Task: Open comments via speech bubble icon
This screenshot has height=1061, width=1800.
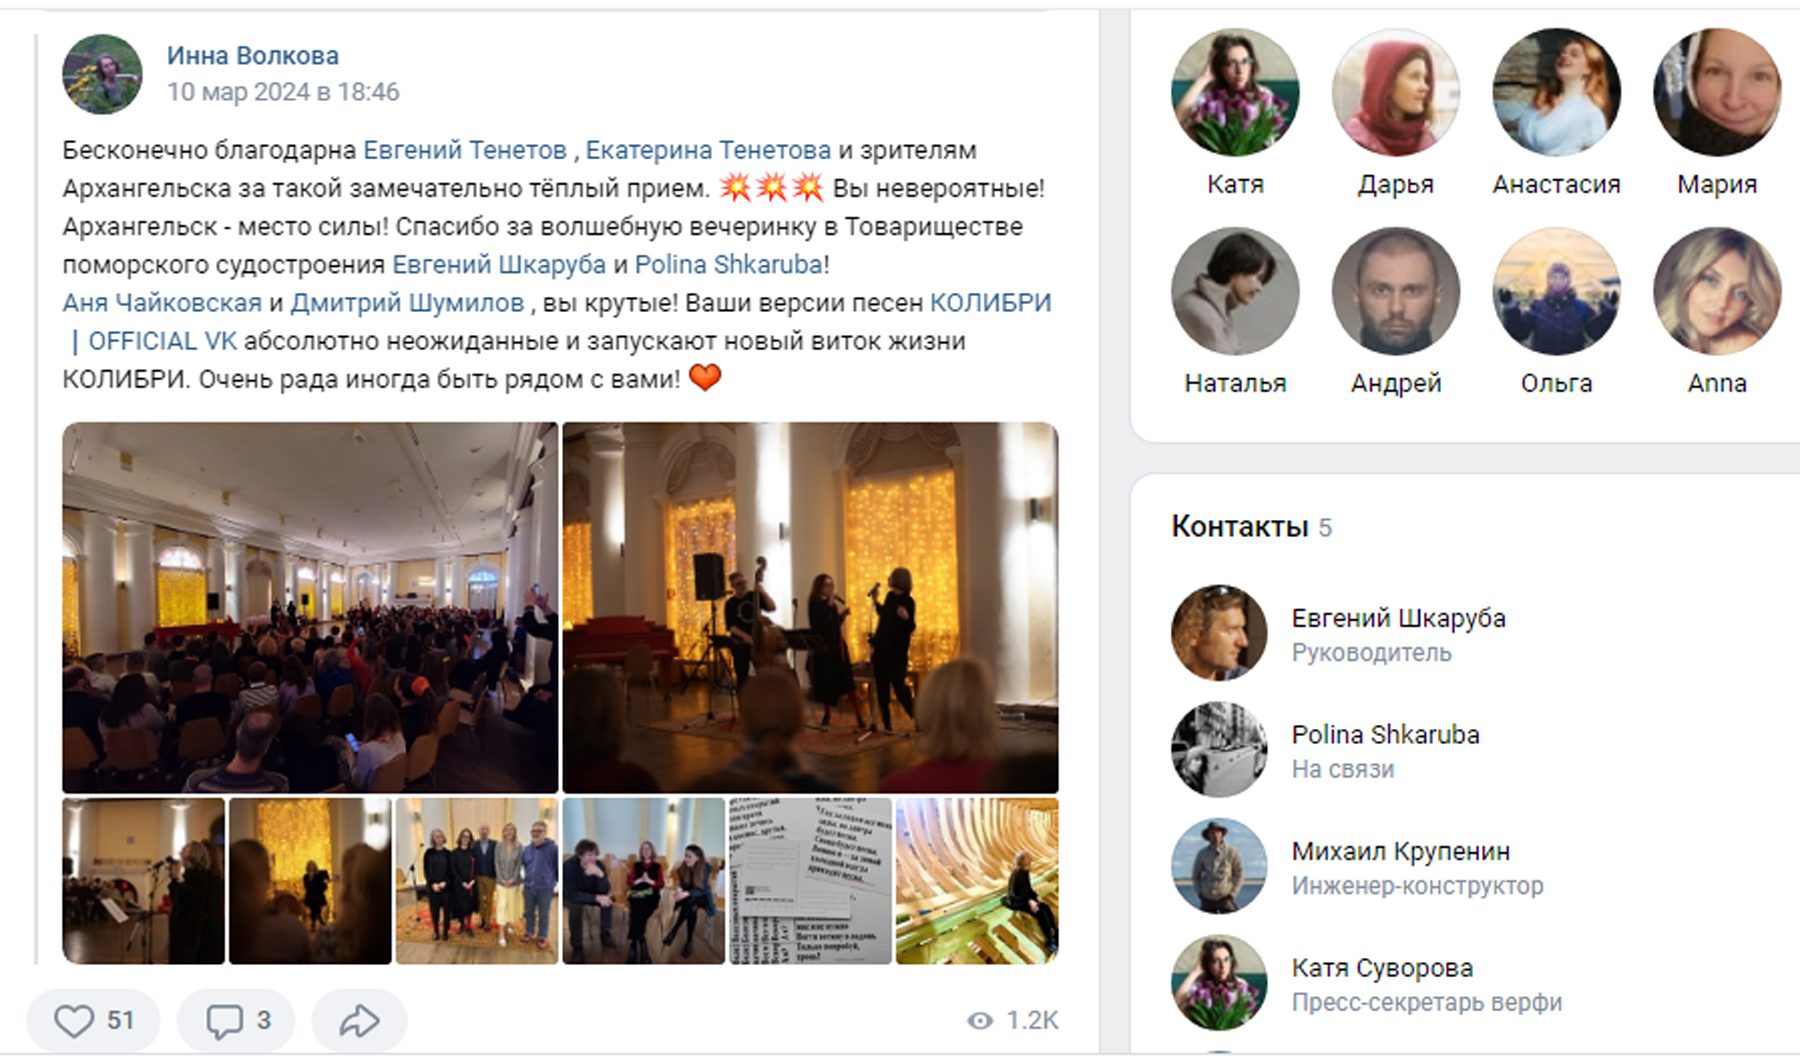Action: (x=237, y=1020)
